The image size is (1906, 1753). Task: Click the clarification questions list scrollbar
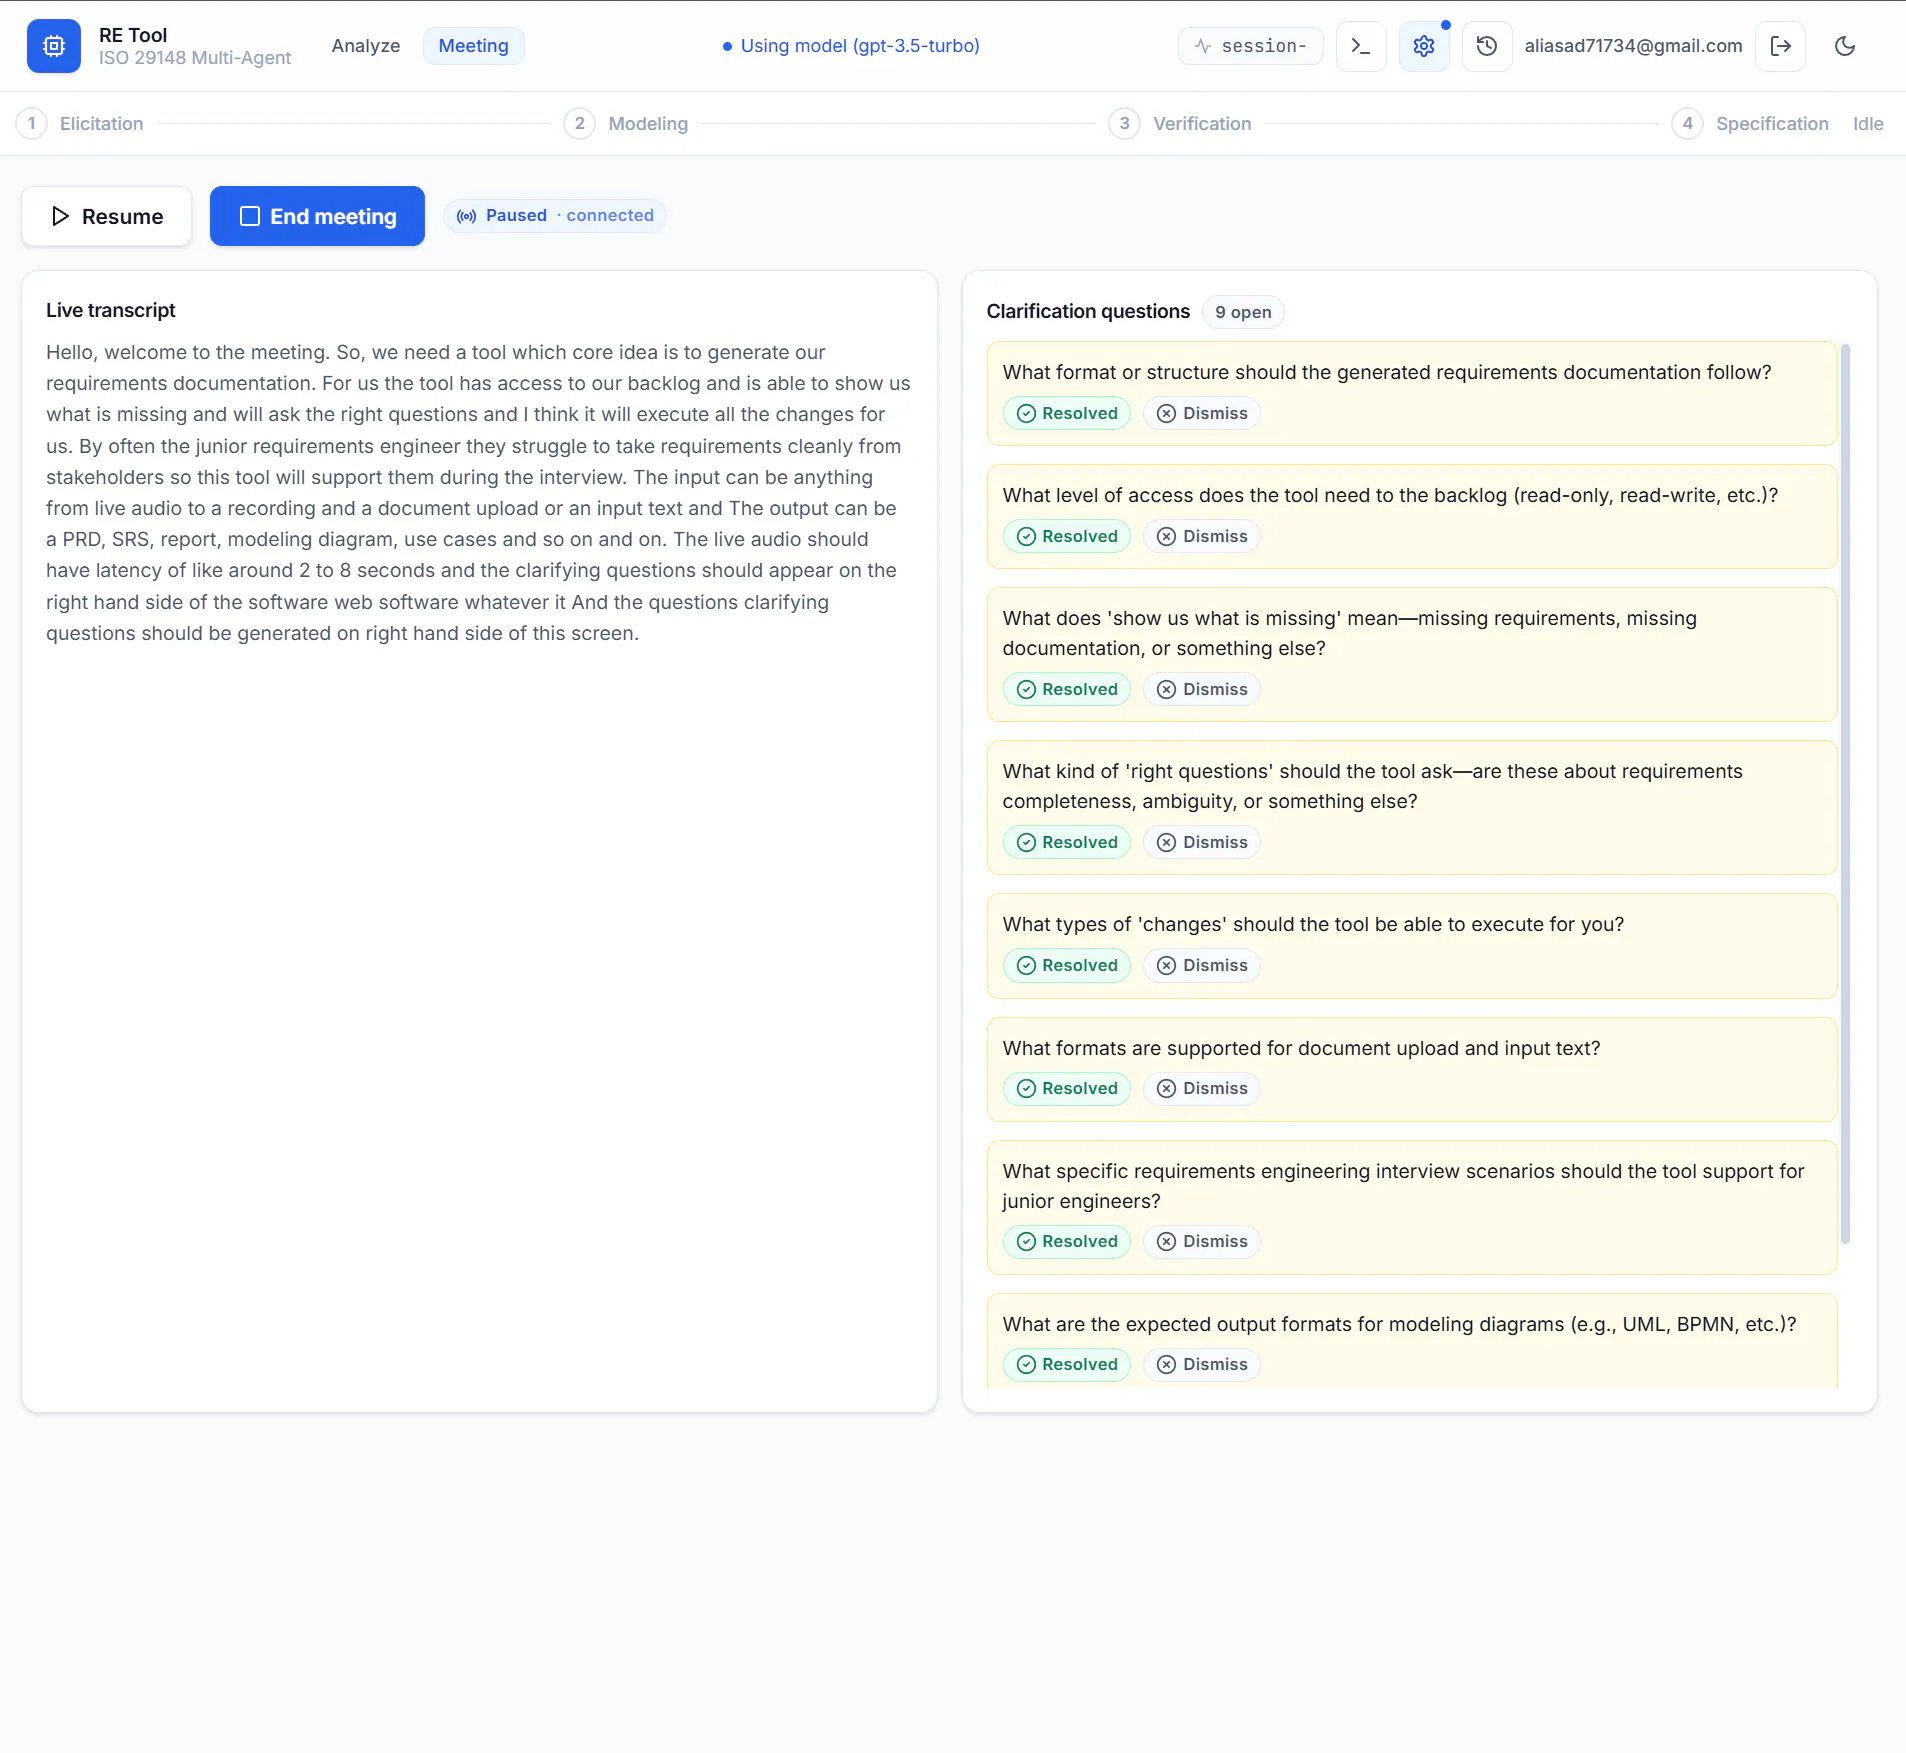[1845, 794]
